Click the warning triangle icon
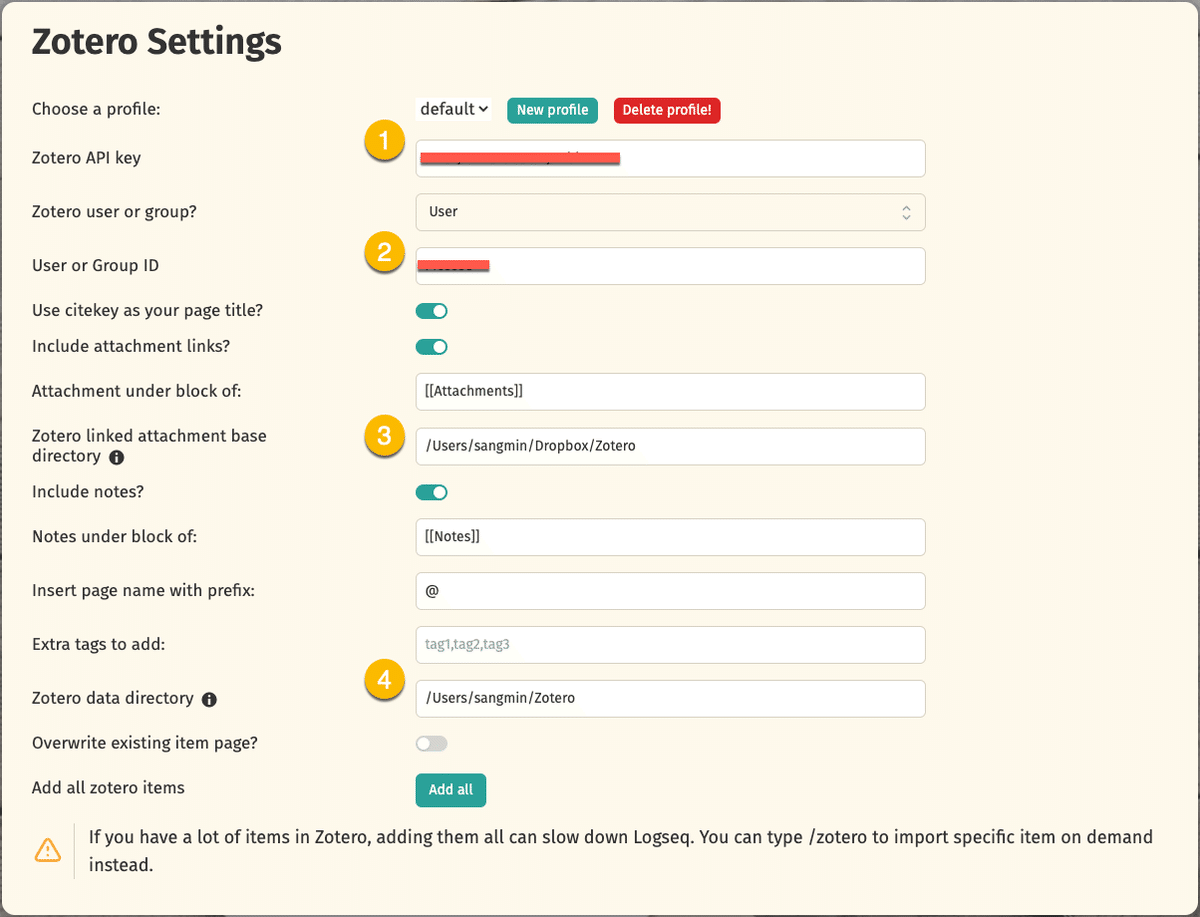Screen dimensions: 1200x917 [x=47, y=850]
